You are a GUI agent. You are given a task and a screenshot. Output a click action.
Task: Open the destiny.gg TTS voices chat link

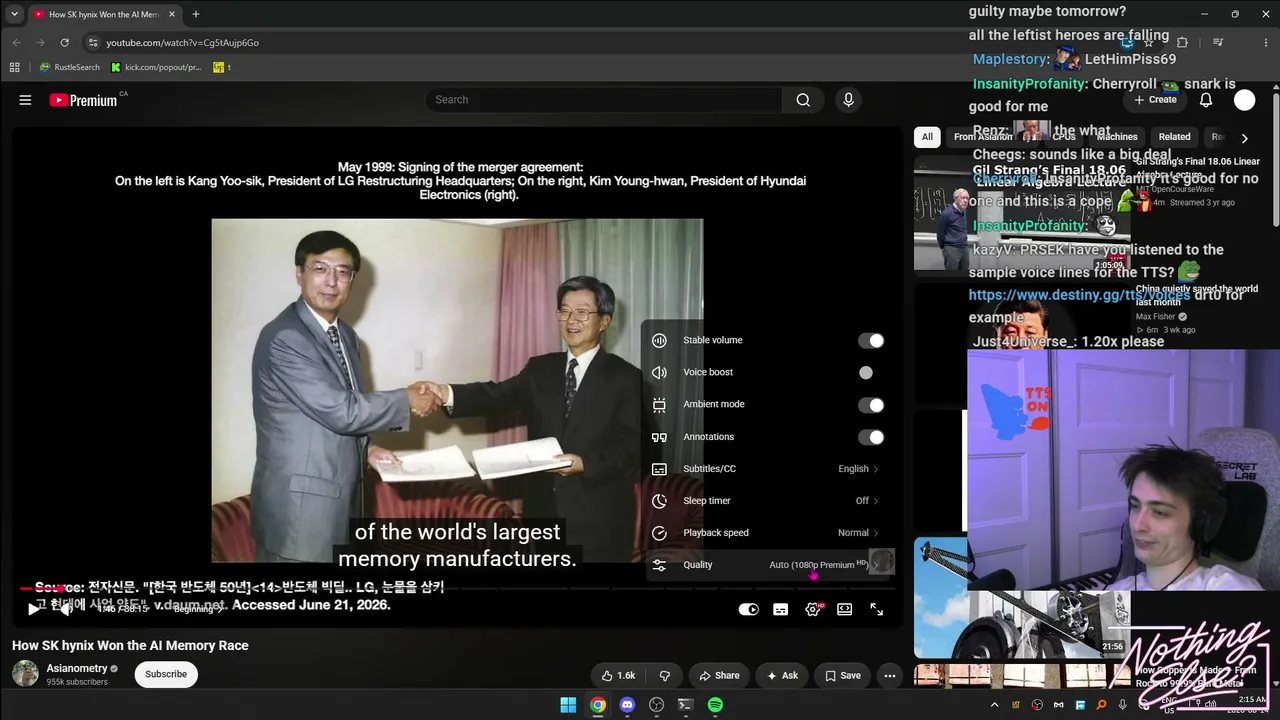click(1079, 295)
